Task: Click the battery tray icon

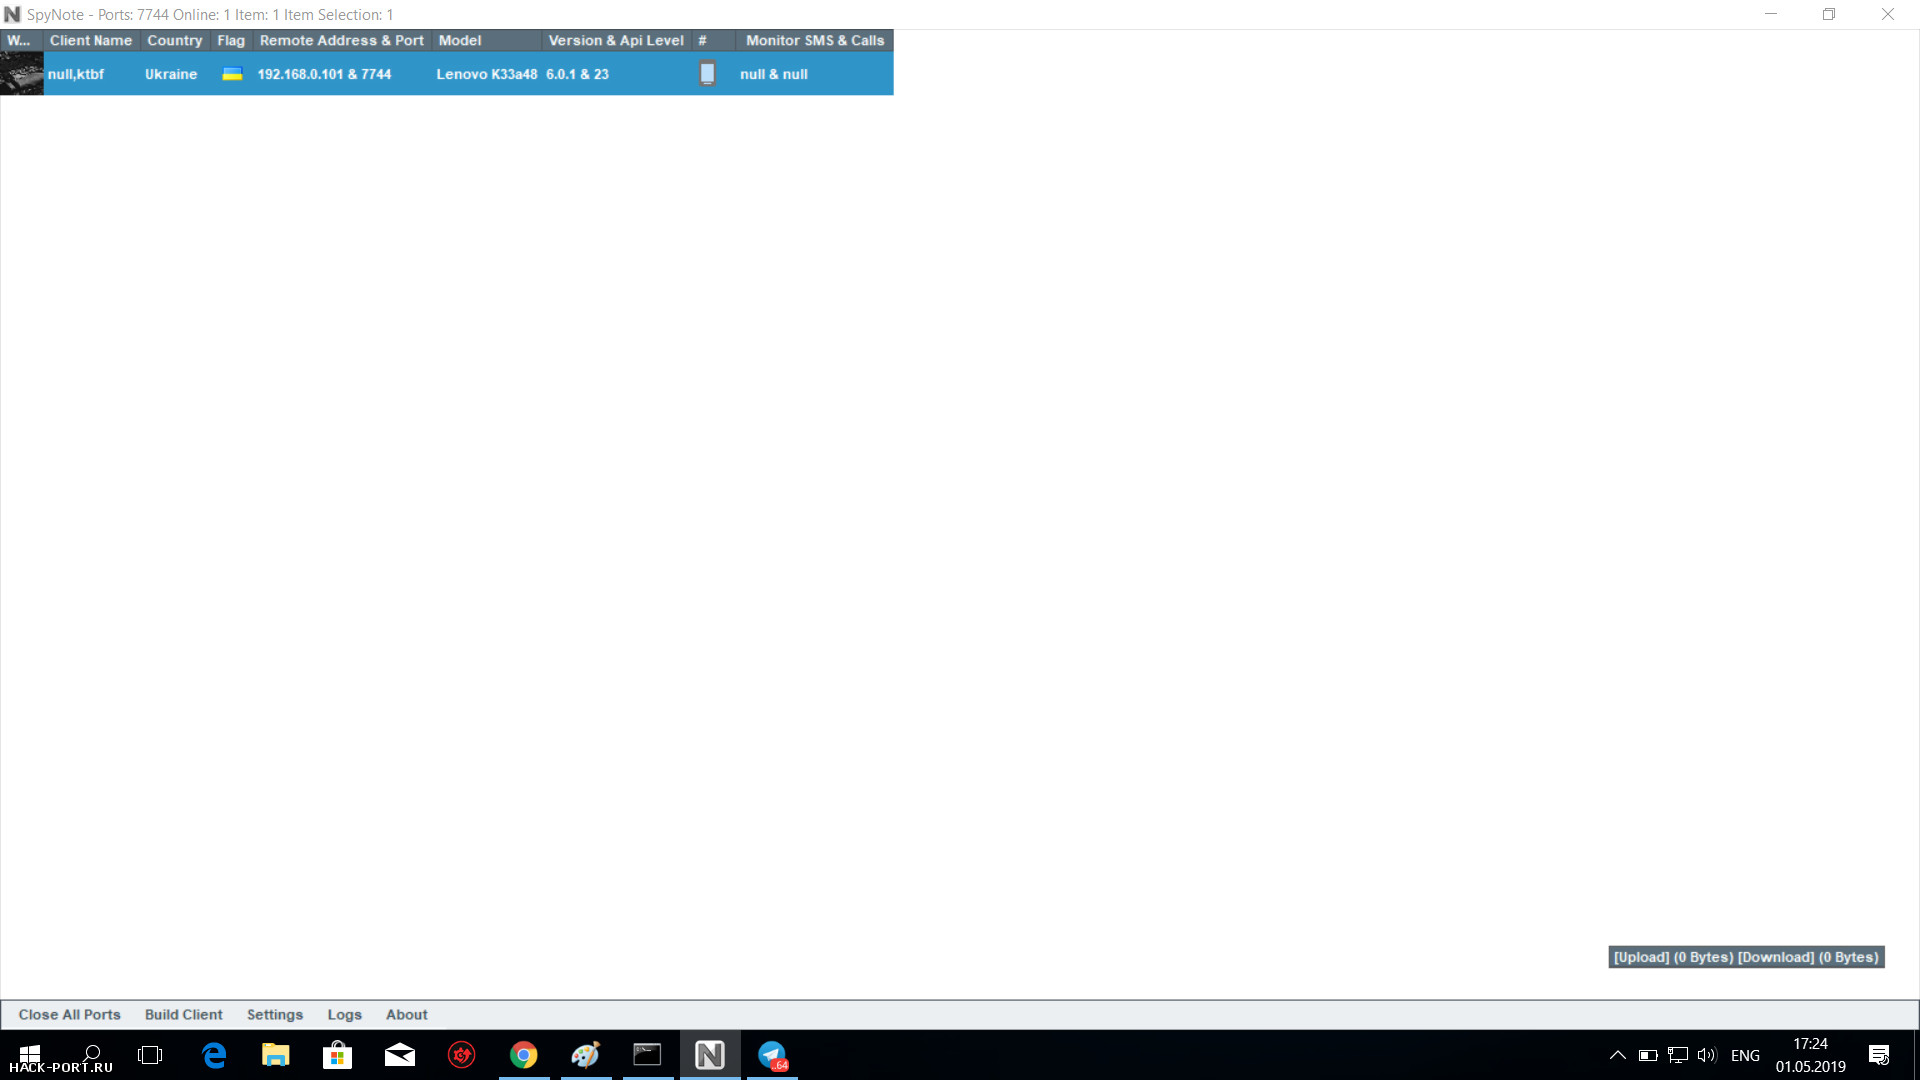Action: pos(1648,1055)
